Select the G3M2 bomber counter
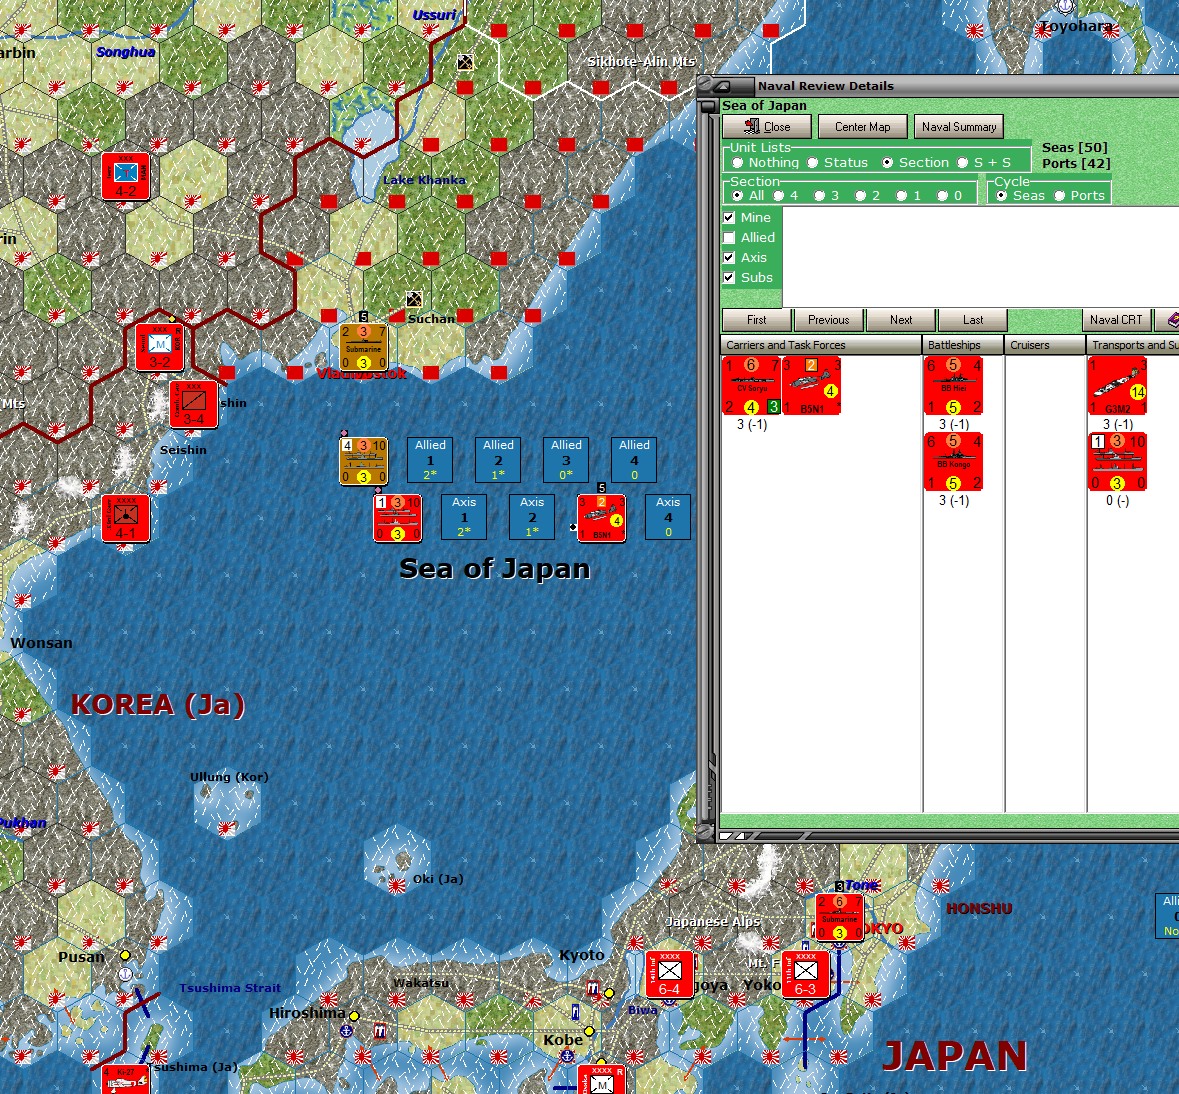 click(1117, 386)
